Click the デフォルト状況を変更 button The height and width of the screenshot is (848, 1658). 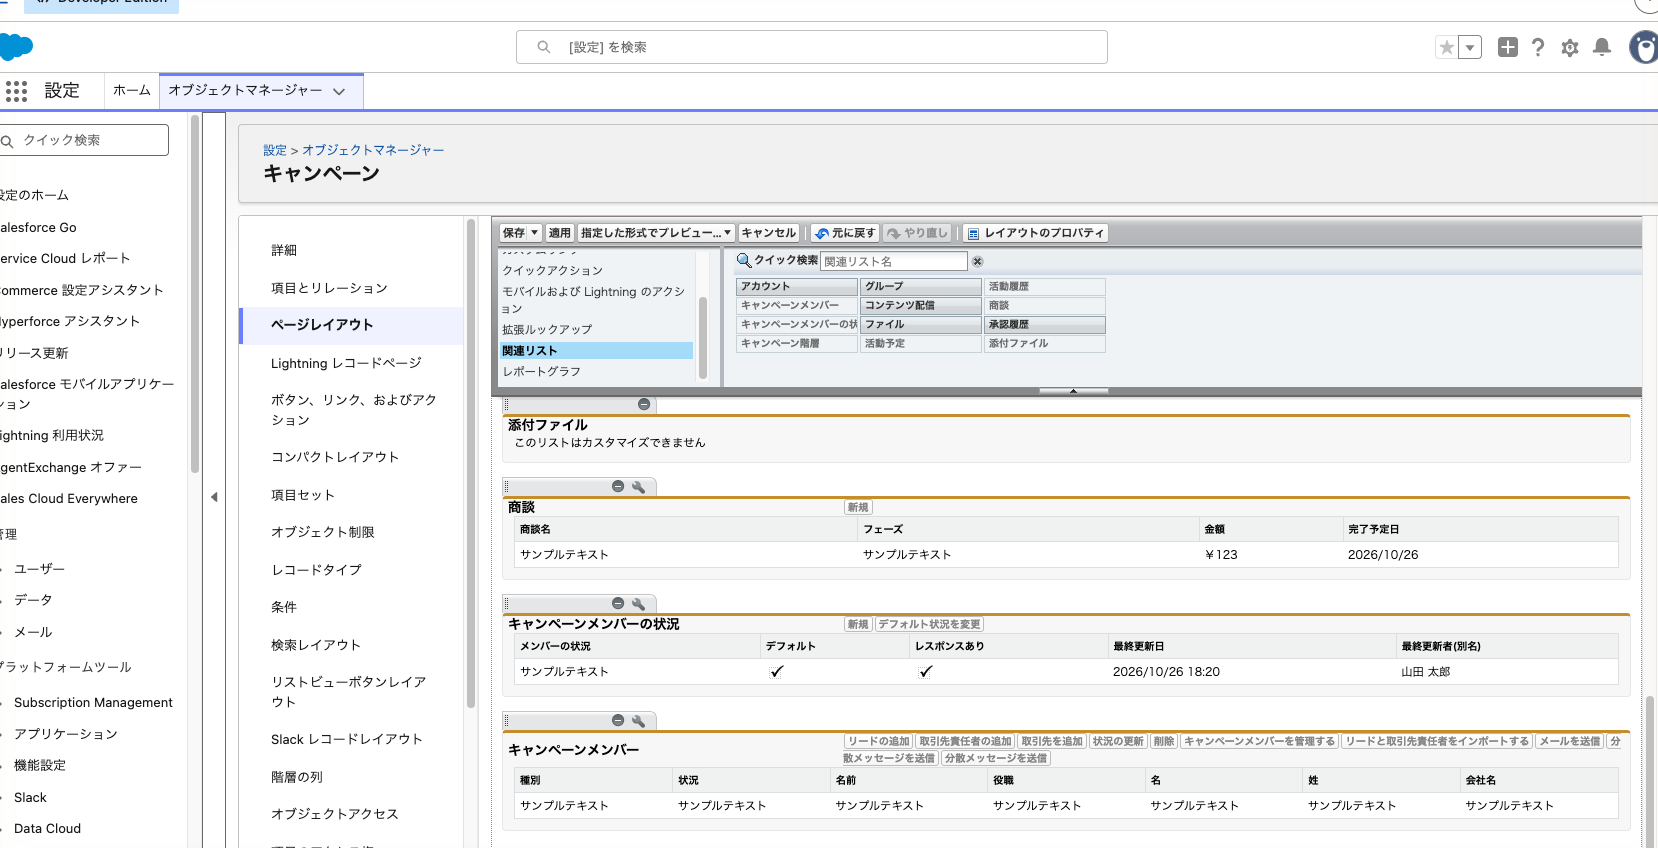point(929,624)
